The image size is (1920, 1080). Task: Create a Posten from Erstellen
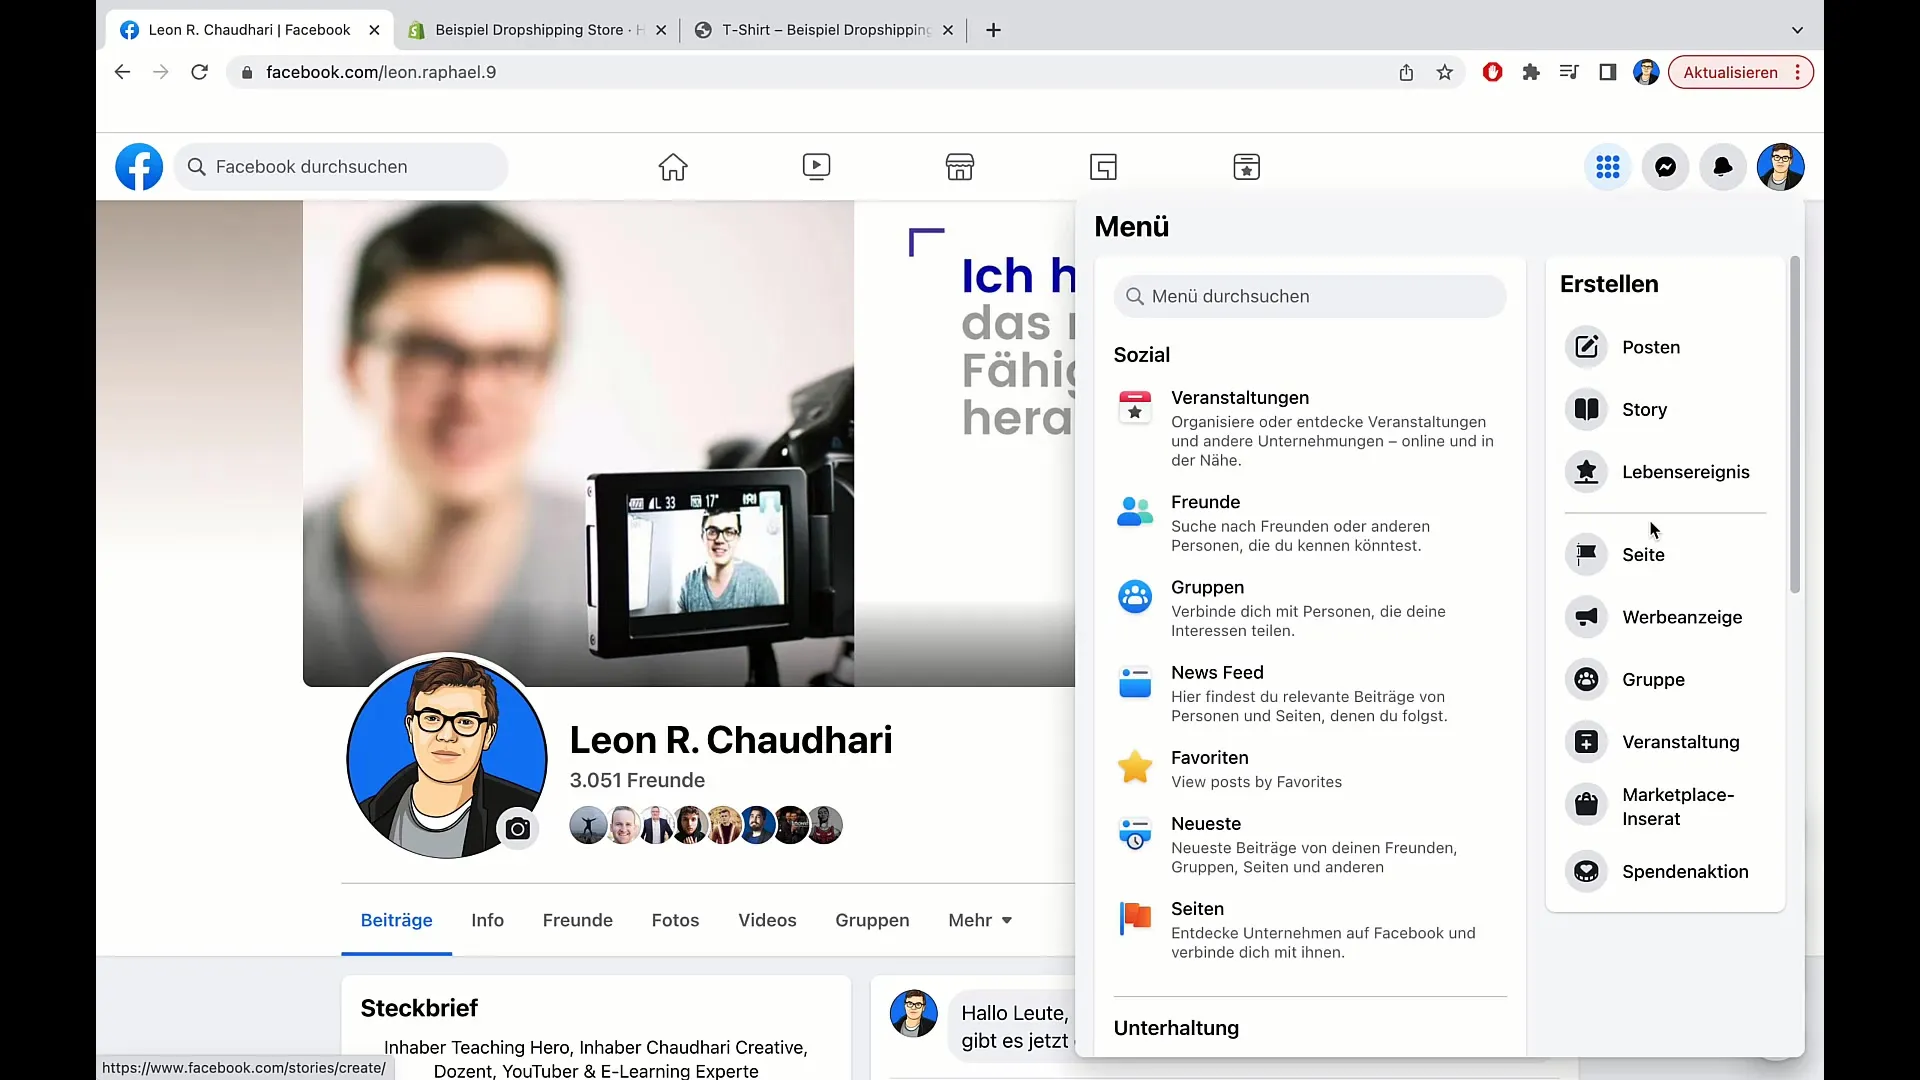(x=1666, y=347)
